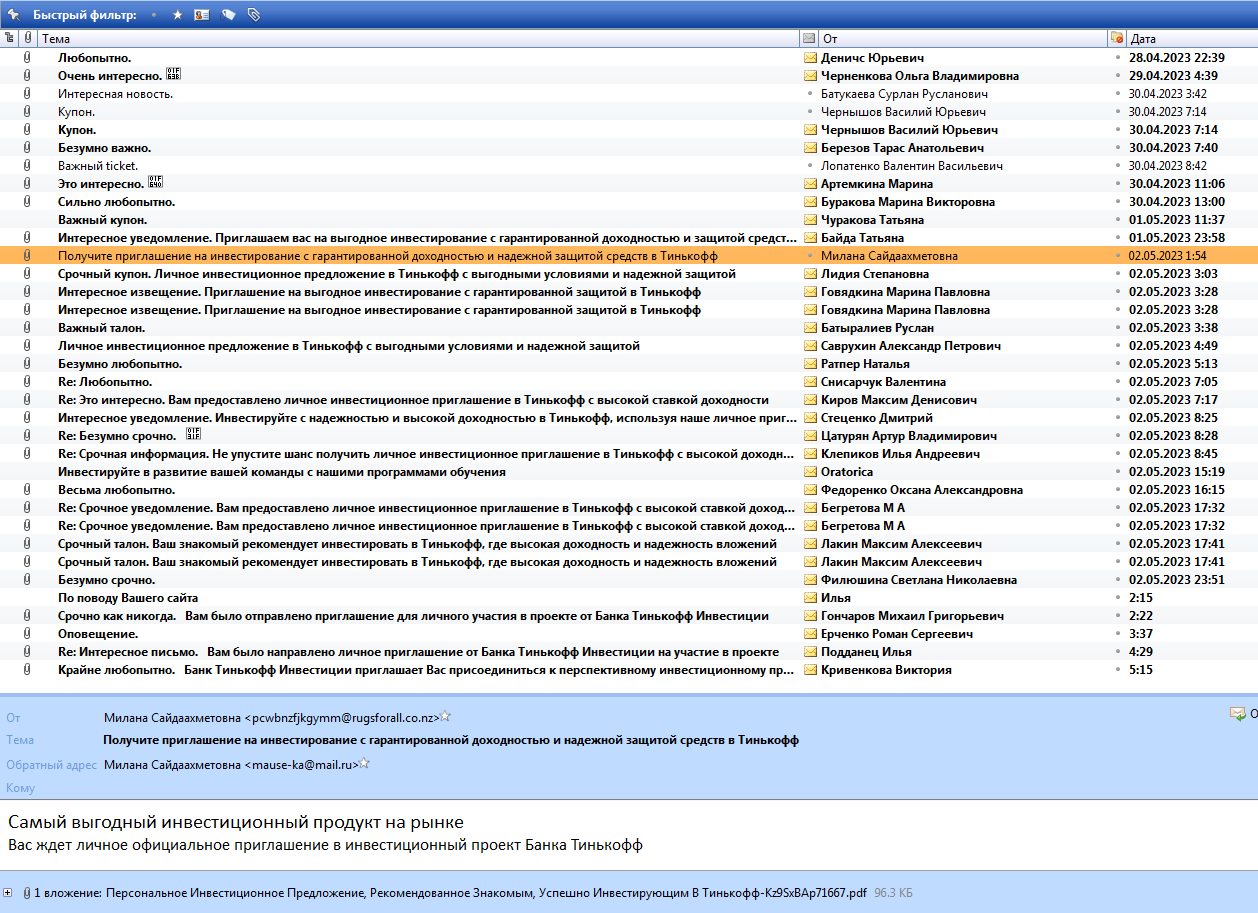This screenshot has width=1258, height=913.
Task: Click 'Самый выгодный инвестиционный продукт на рынке' heading
Action: 236,822
